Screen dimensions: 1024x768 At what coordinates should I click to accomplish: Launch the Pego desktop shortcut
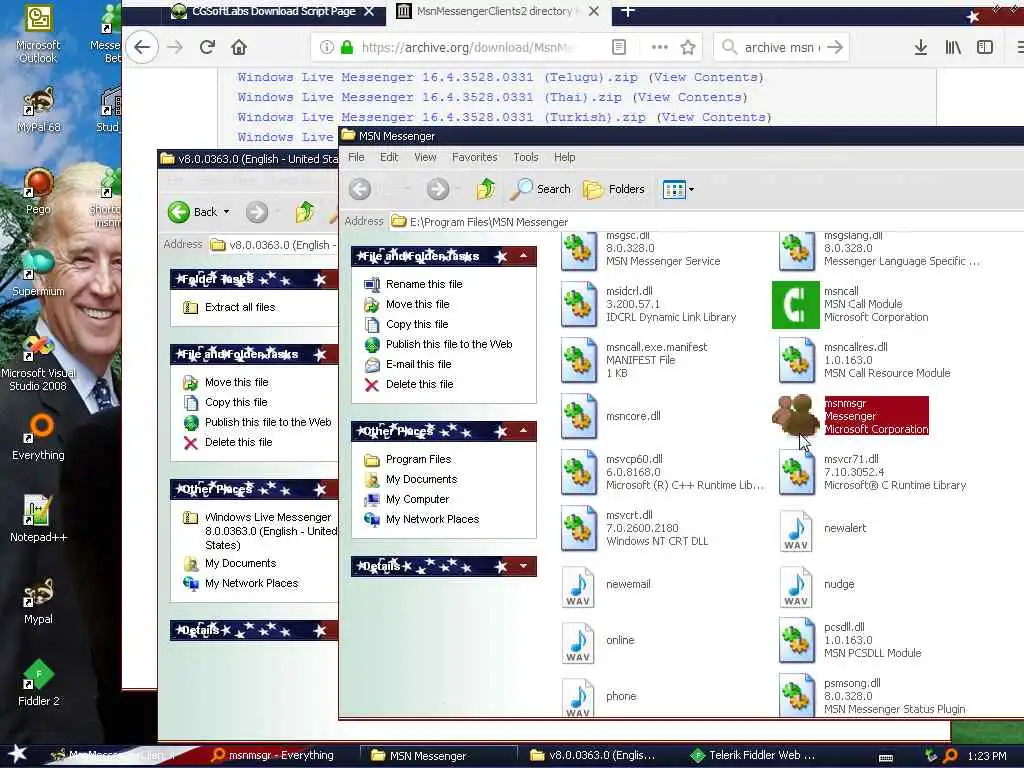click(x=38, y=192)
